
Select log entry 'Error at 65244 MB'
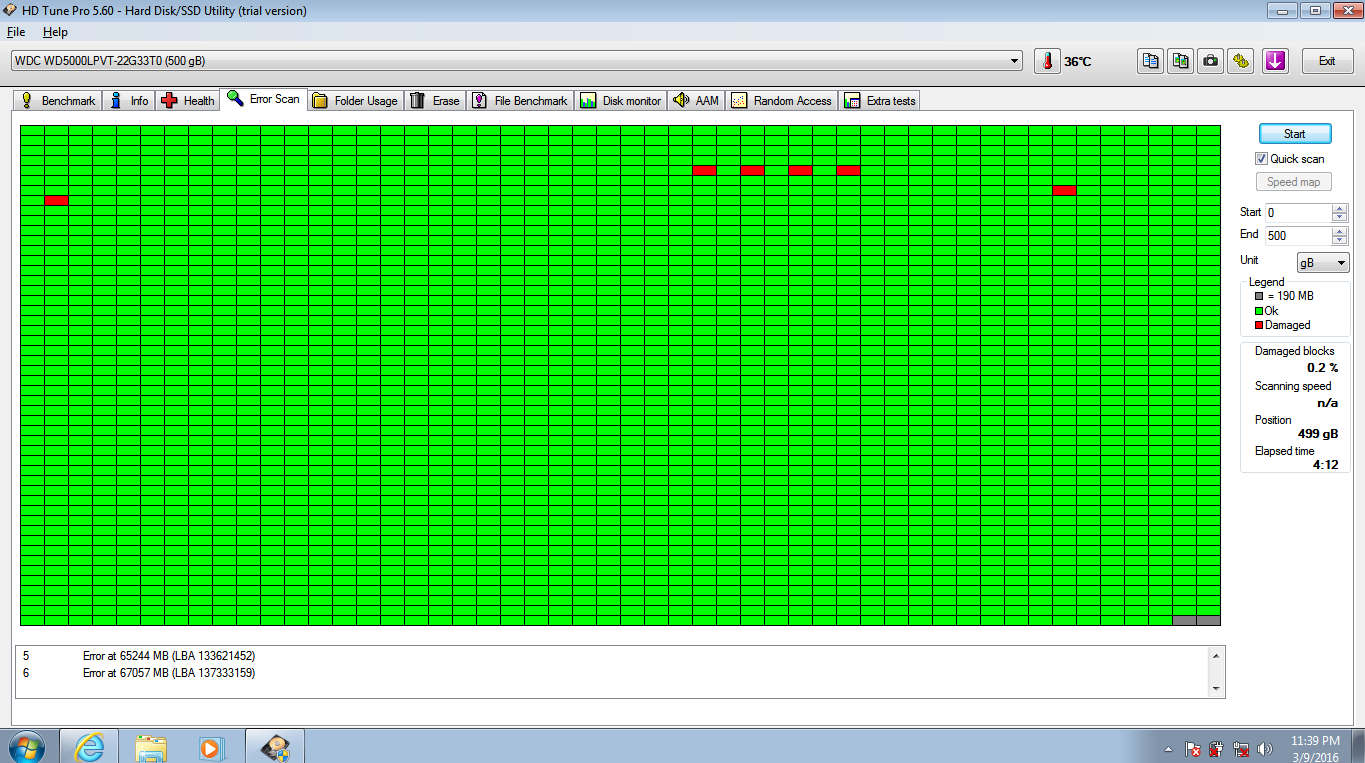point(169,656)
